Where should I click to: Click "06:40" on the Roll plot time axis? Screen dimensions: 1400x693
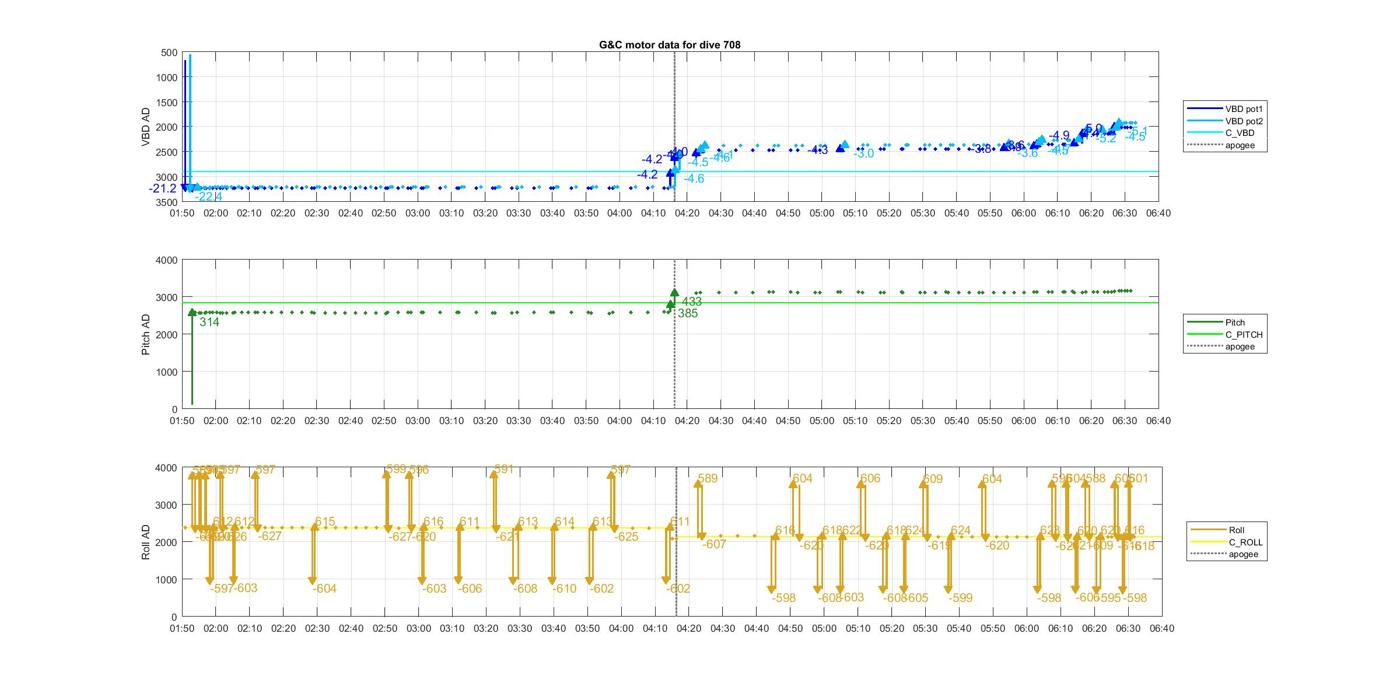(1161, 629)
